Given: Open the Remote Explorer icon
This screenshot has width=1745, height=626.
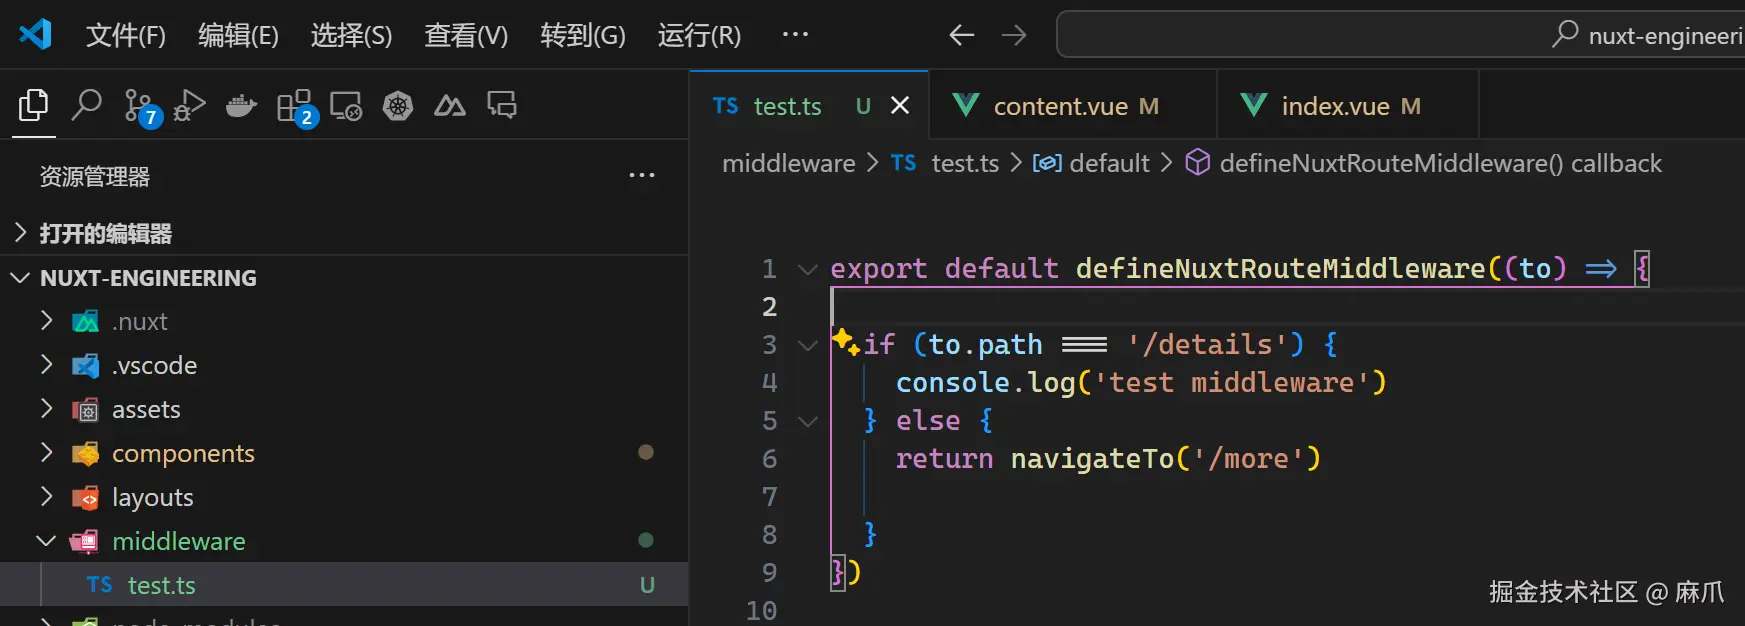Looking at the screenshot, I should pos(346,105).
